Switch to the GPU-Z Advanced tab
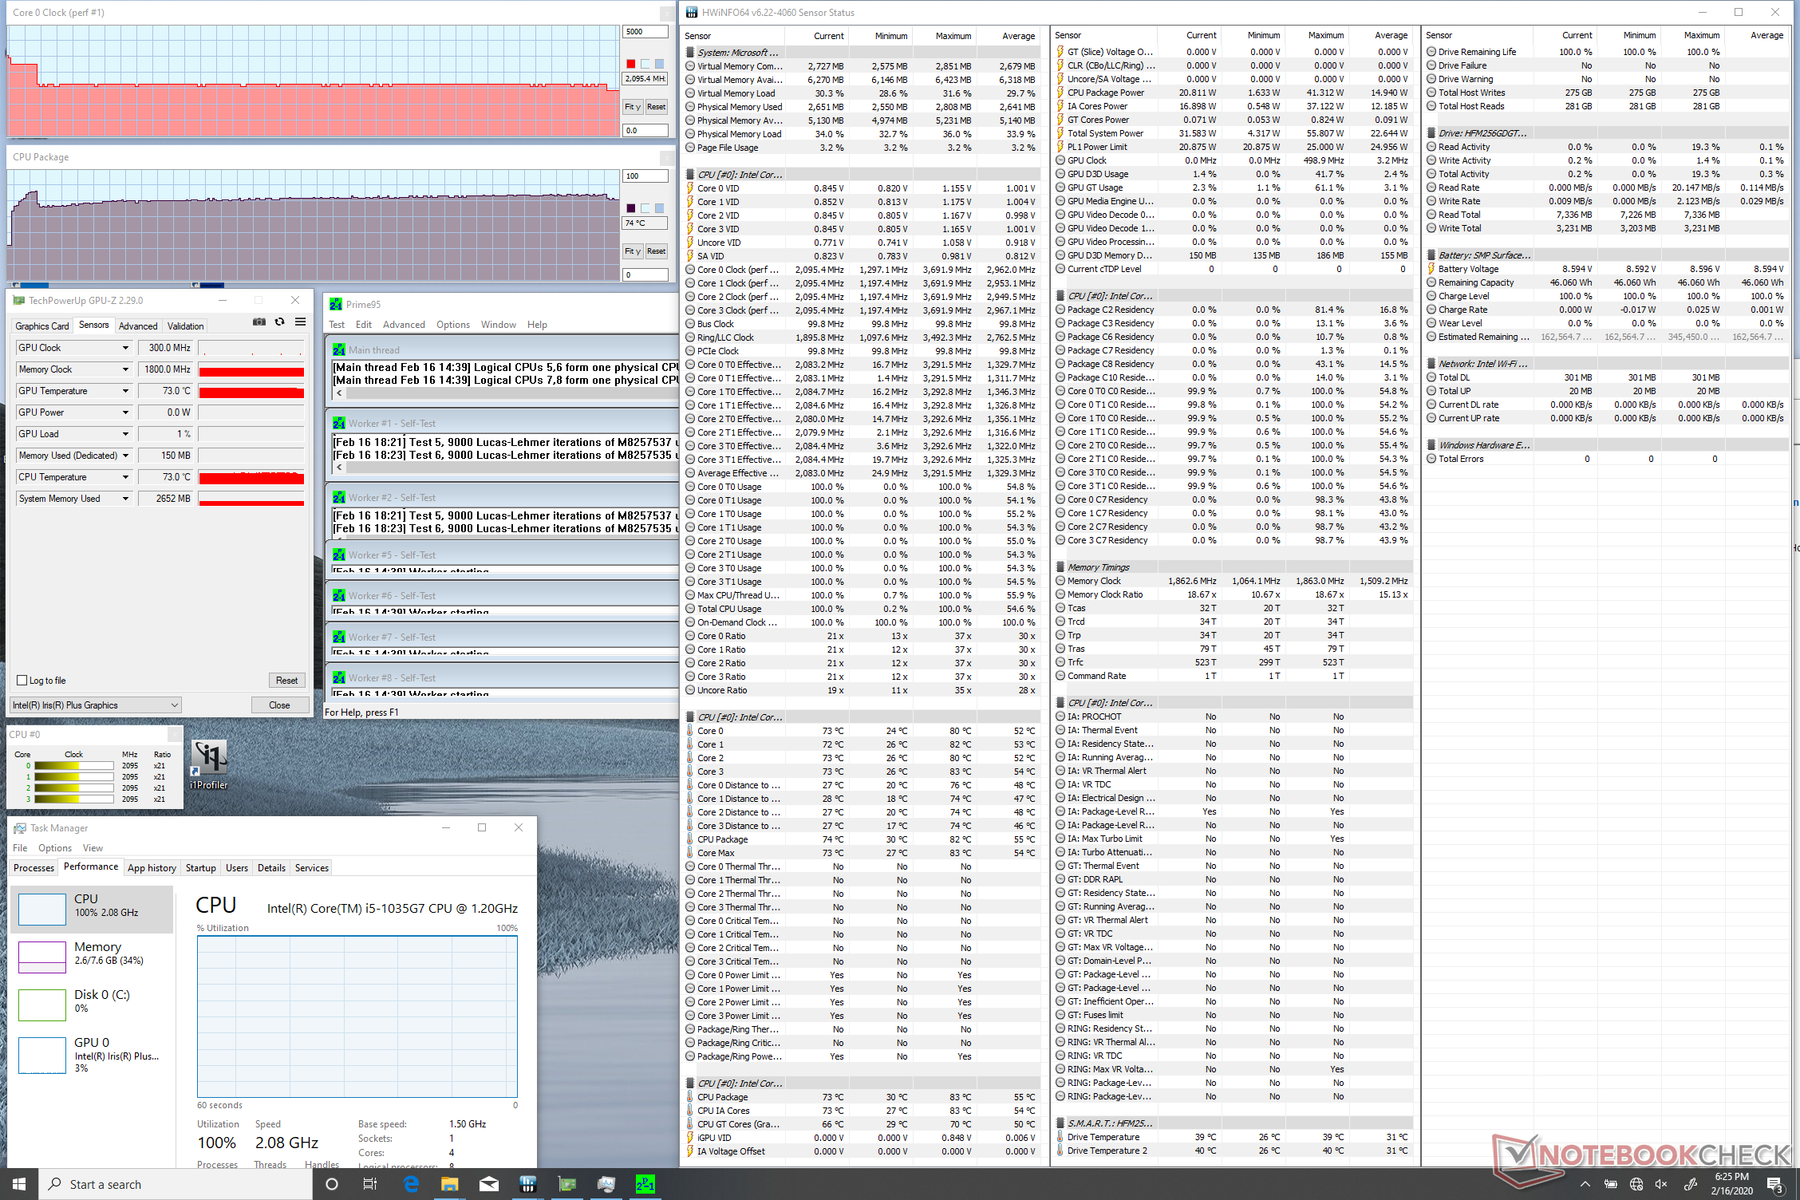Viewport: 1800px width, 1200px height. (x=138, y=326)
